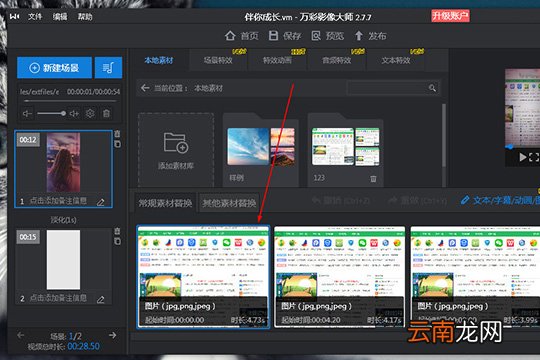Click 撤销 (Ctrl+Z) undo button

[x=341, y=200]
